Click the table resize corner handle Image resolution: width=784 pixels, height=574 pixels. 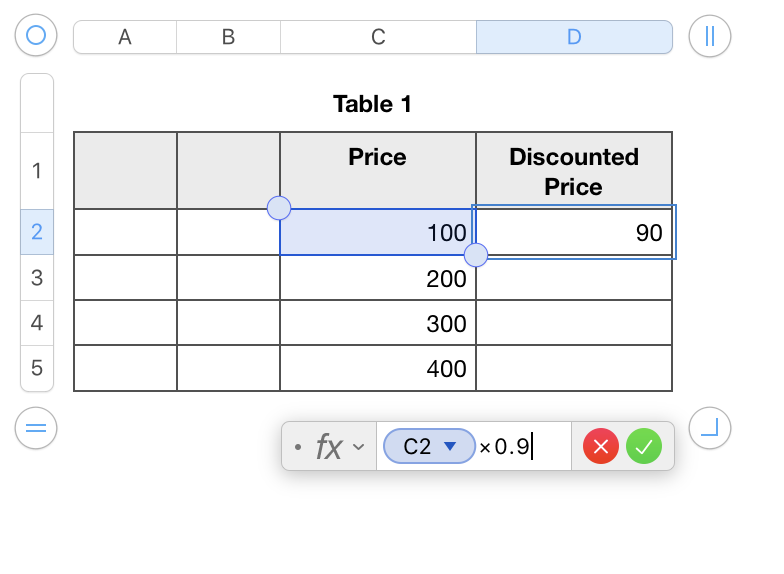pyautogui.click(x=710, y=429)
